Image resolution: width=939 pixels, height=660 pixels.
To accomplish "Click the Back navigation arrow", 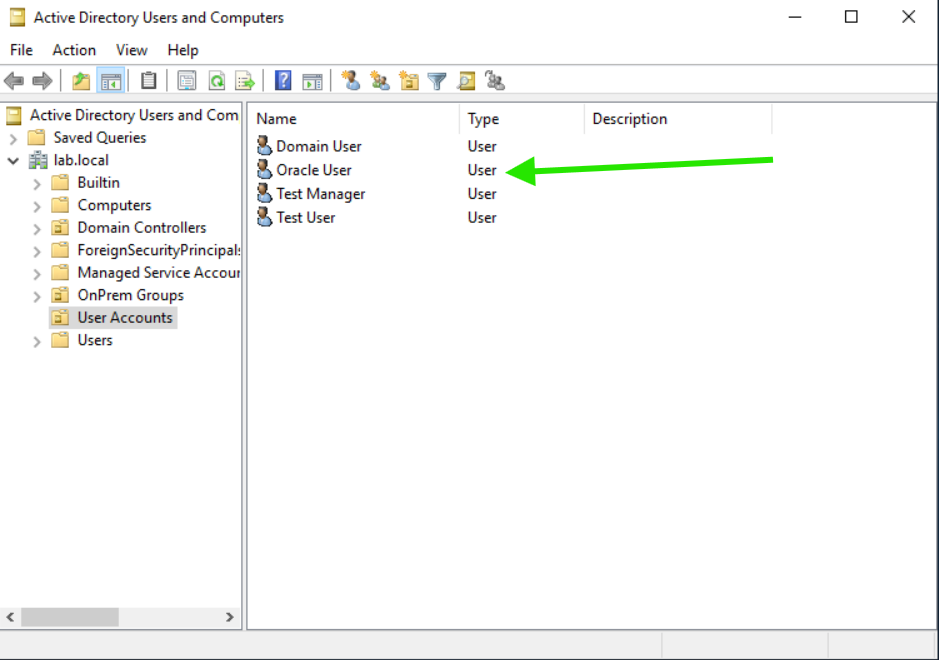I will (x=14, y=81).
